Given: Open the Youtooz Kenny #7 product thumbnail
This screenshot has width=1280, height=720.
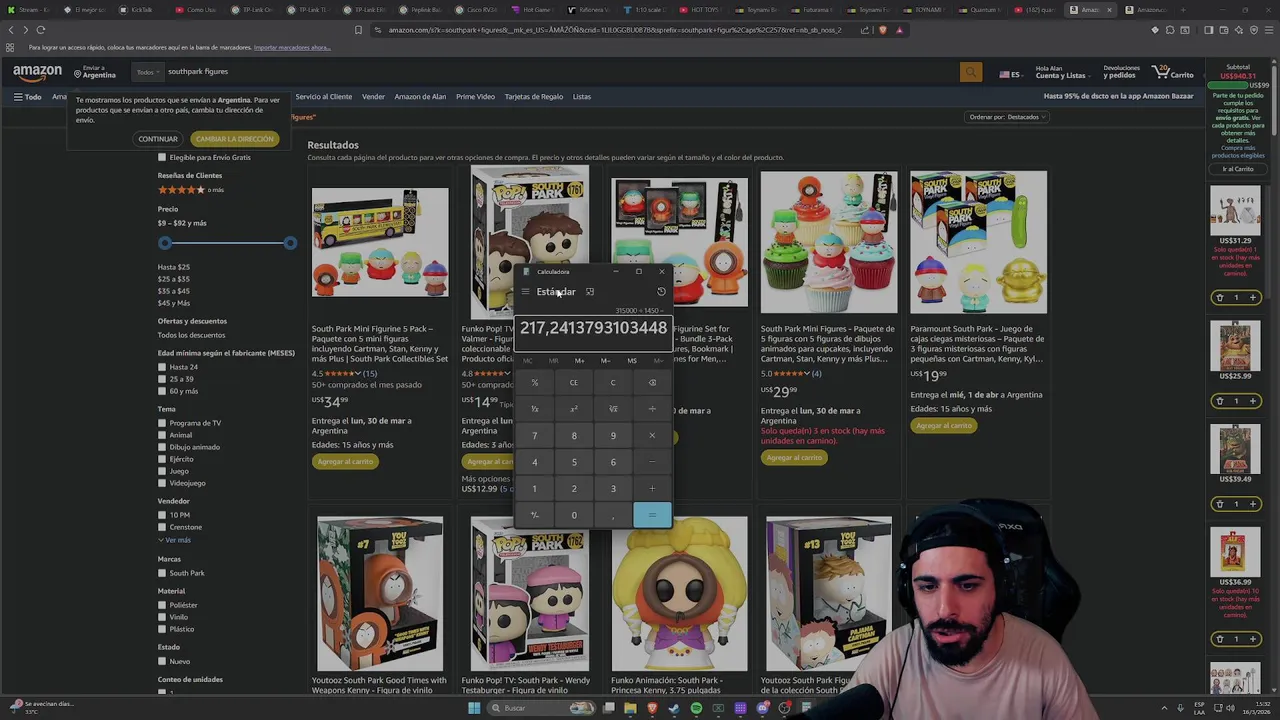Looking at the screenshot, I should [x=380, y=594].
